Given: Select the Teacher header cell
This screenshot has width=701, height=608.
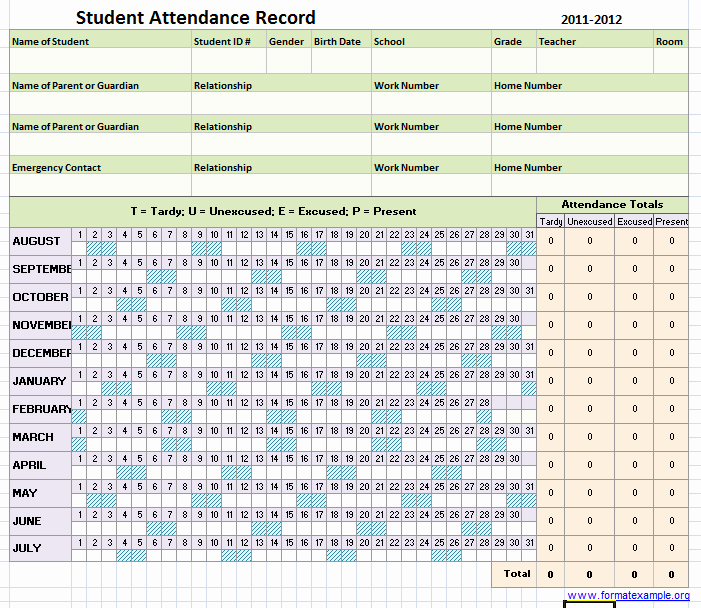Looking at the screenshot, I should [x=595, y=39].
